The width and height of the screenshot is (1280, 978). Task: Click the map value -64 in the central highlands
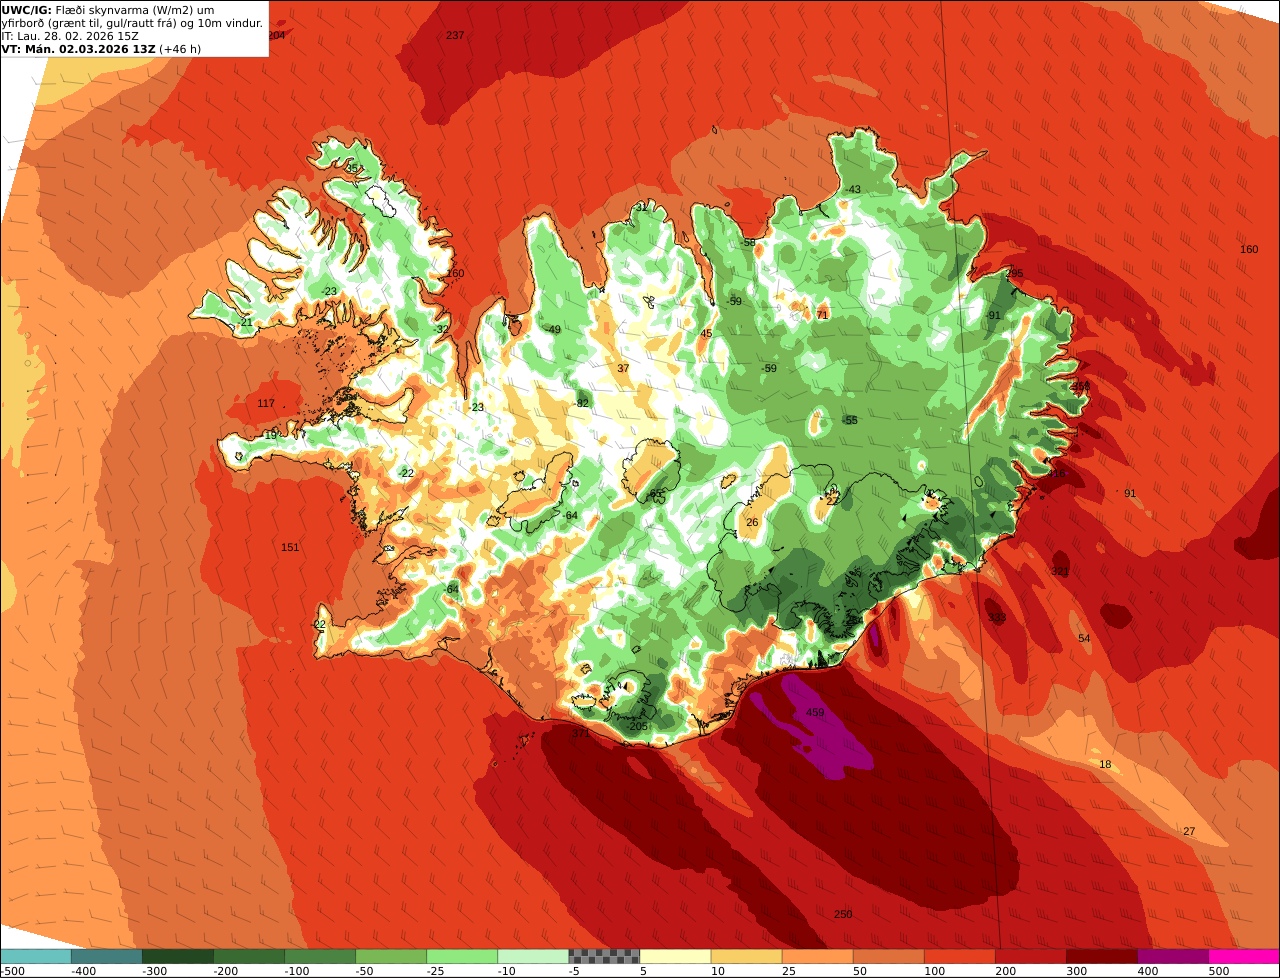pyautogui.click(x=570, y=516)
